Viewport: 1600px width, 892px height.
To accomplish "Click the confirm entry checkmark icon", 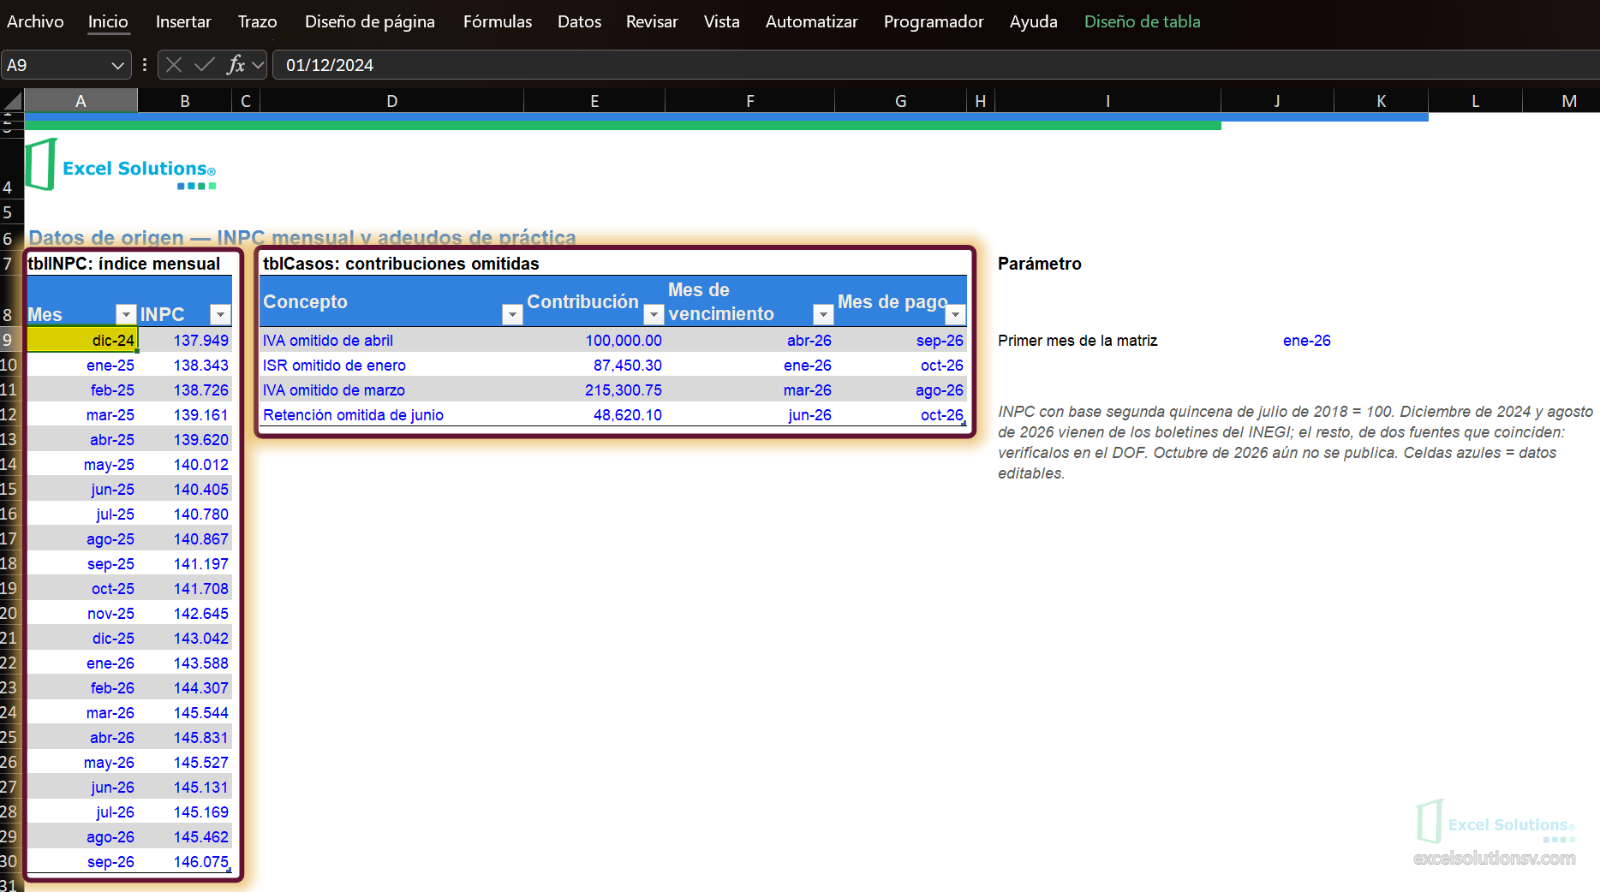I will point(204,65).
